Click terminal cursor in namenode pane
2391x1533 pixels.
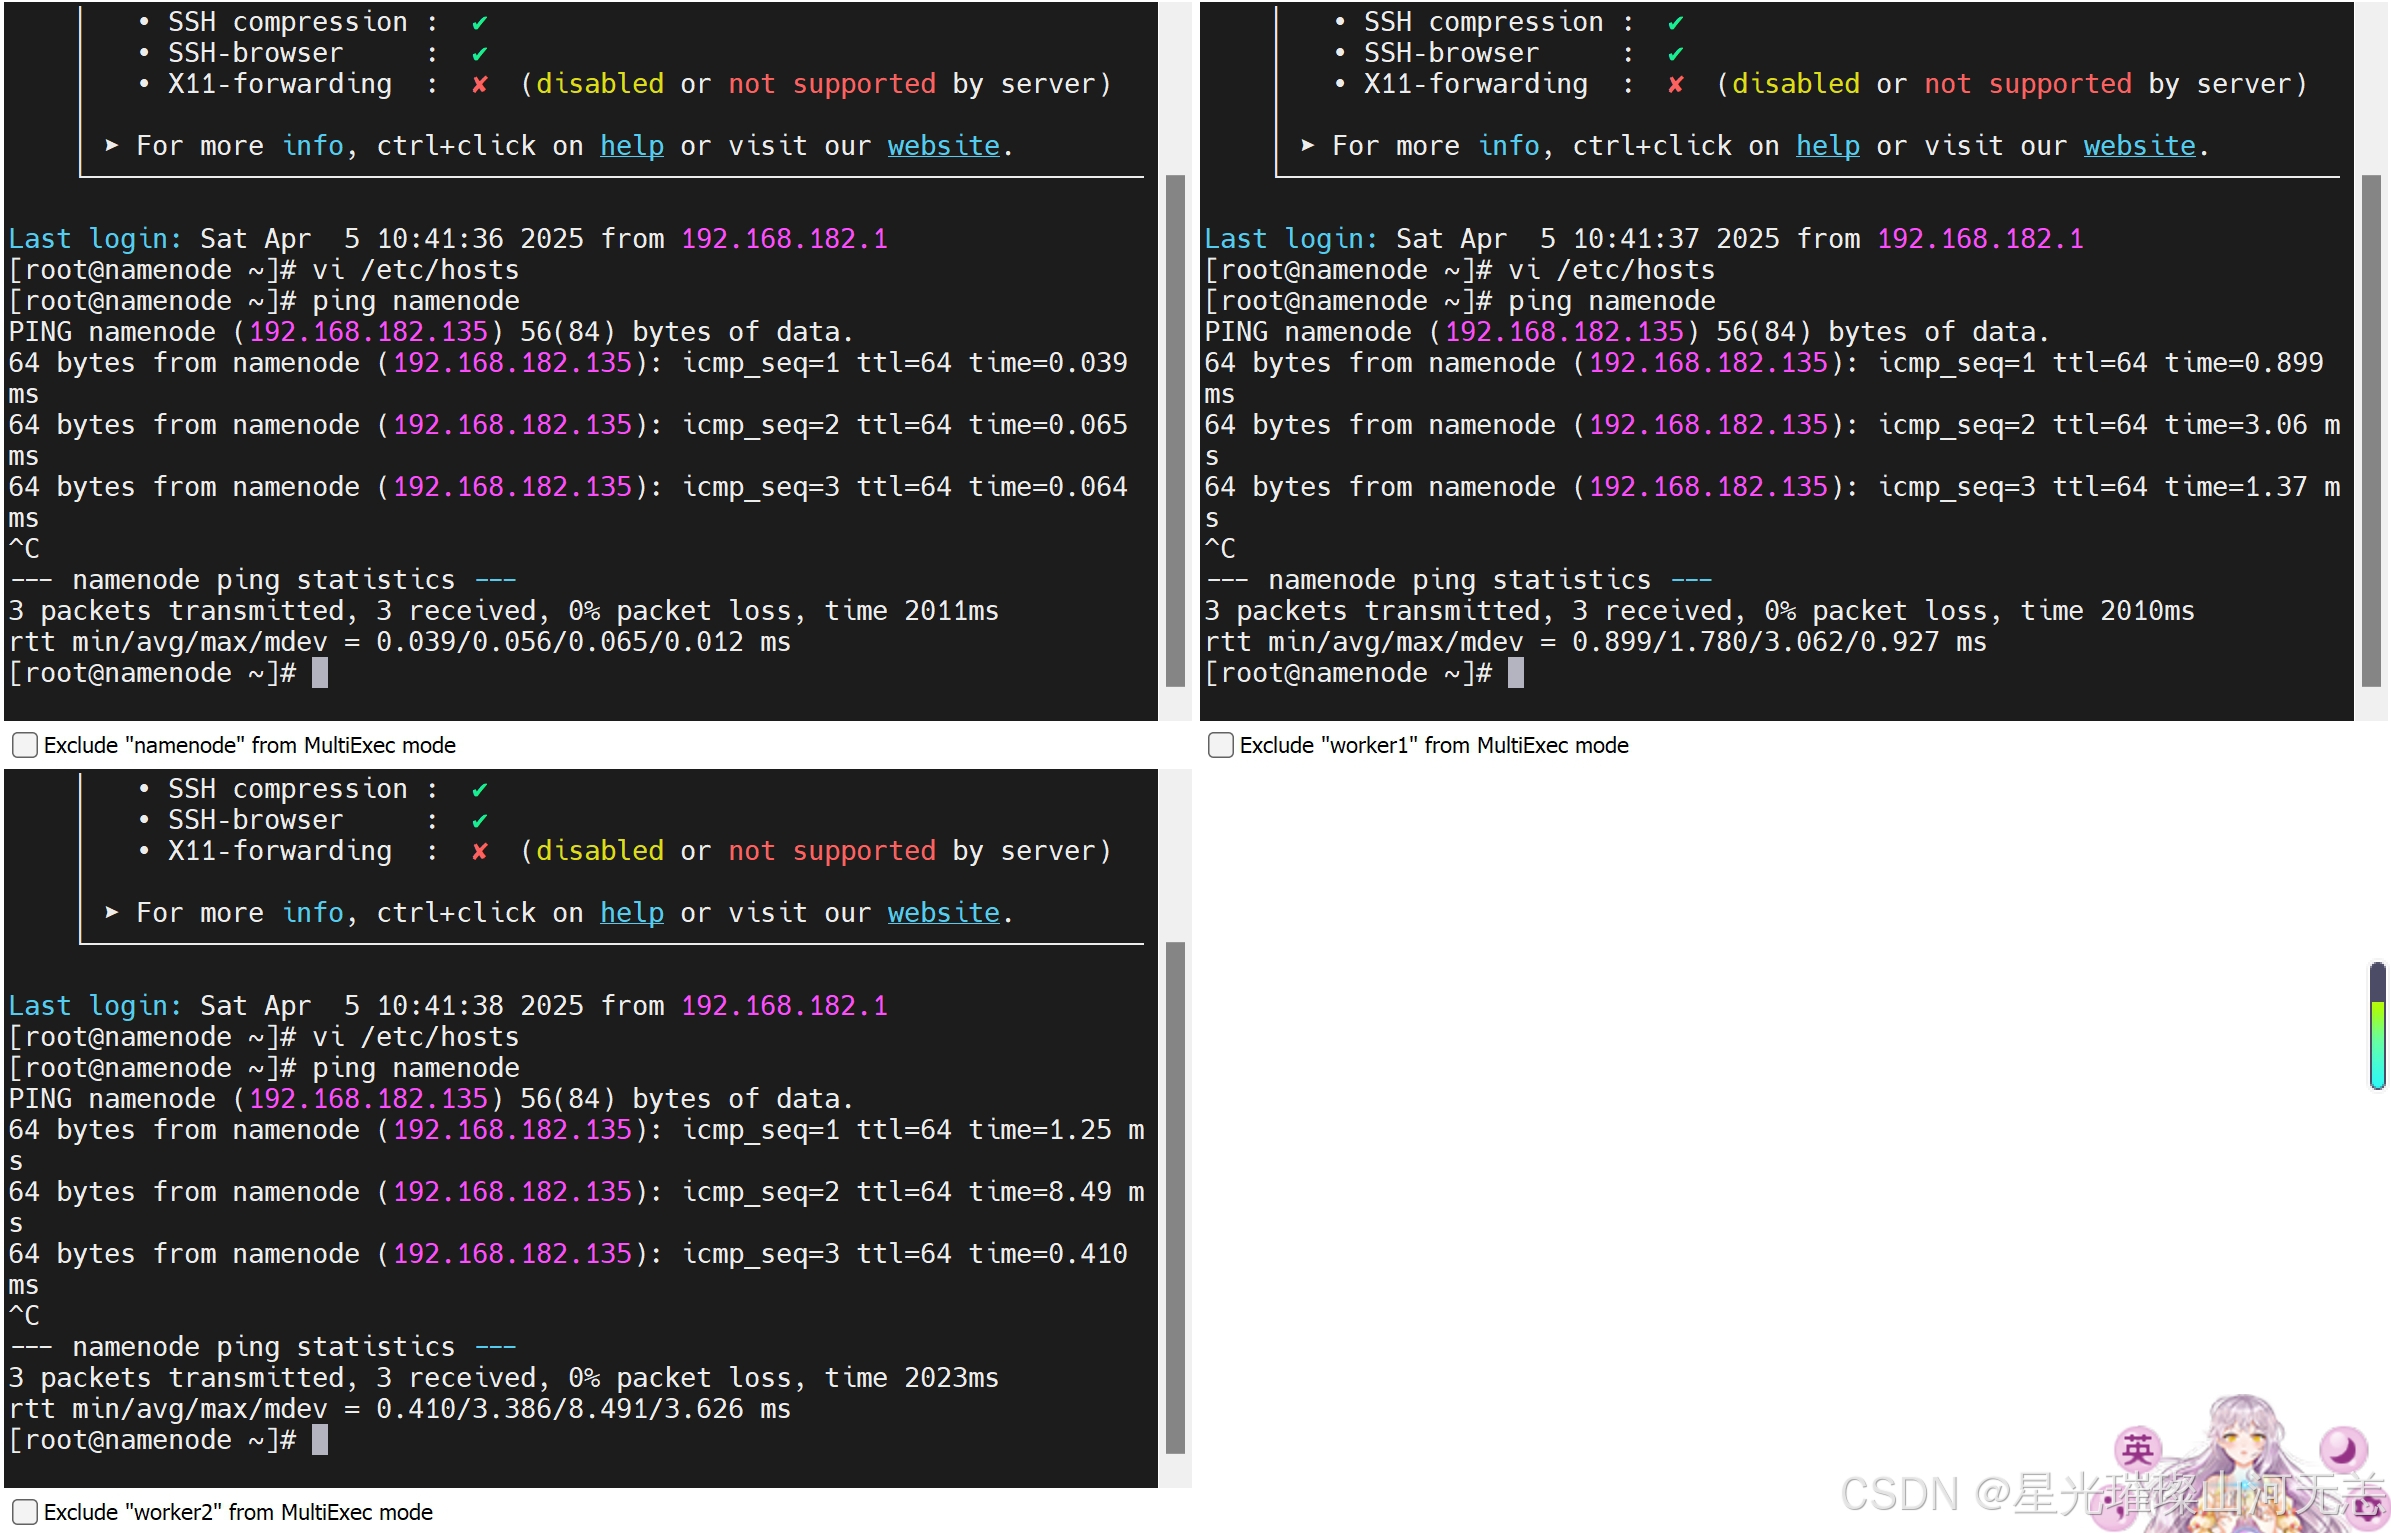pyautogui.click(x=320, y=673)
